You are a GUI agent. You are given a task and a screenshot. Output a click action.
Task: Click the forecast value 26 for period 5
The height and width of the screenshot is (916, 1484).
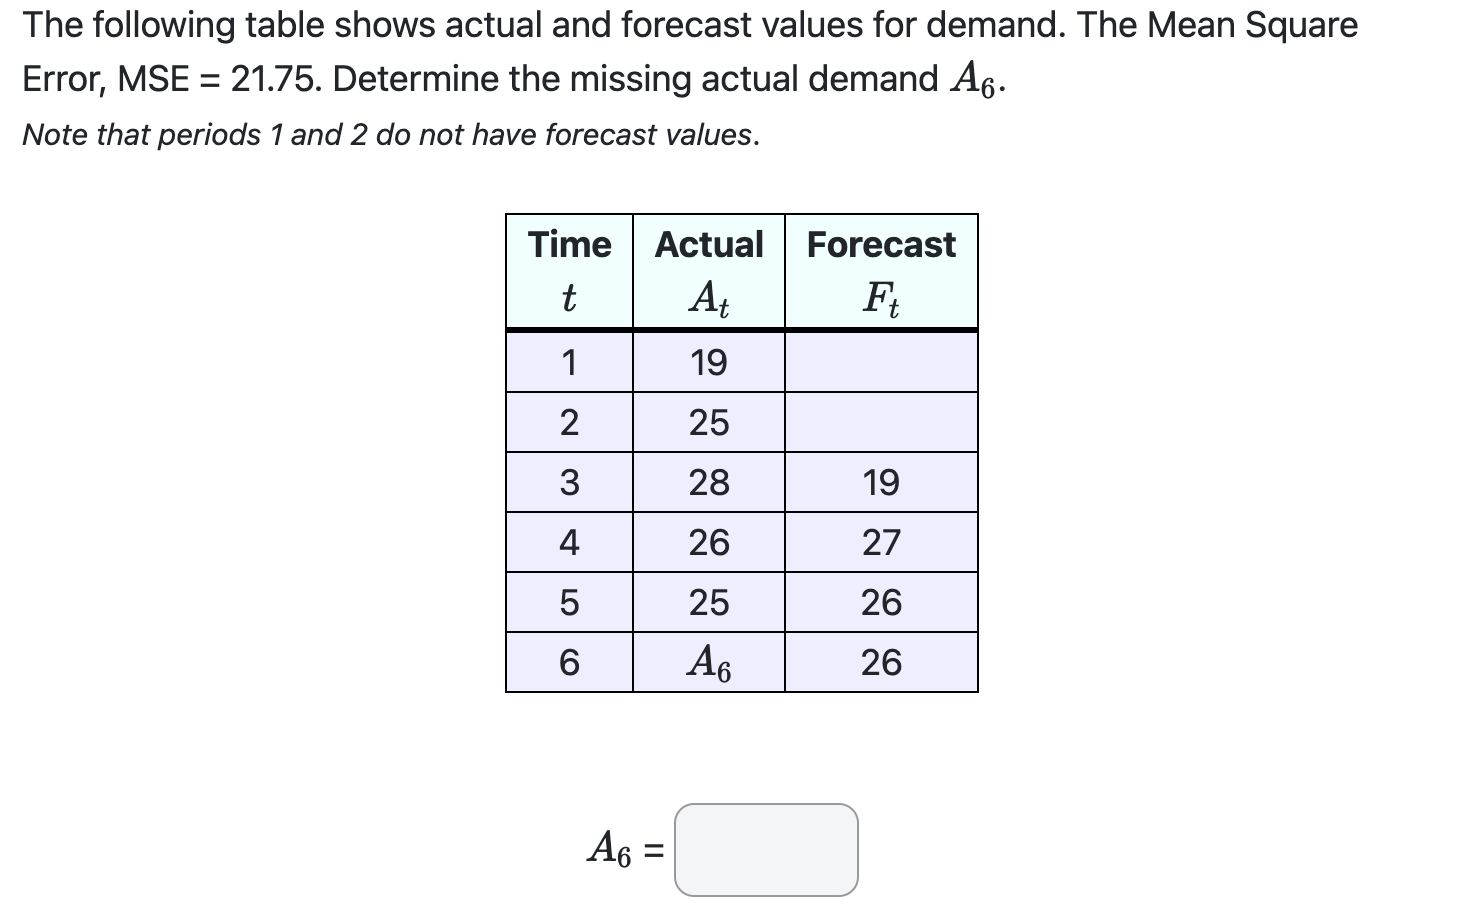(881, 602)
